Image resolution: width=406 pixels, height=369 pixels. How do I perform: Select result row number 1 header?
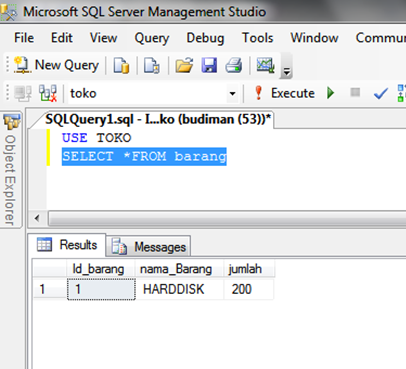tap(50, 289)
